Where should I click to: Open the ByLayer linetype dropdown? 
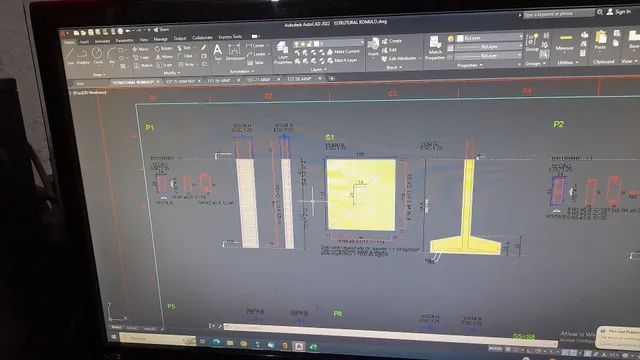click(489, 55)
